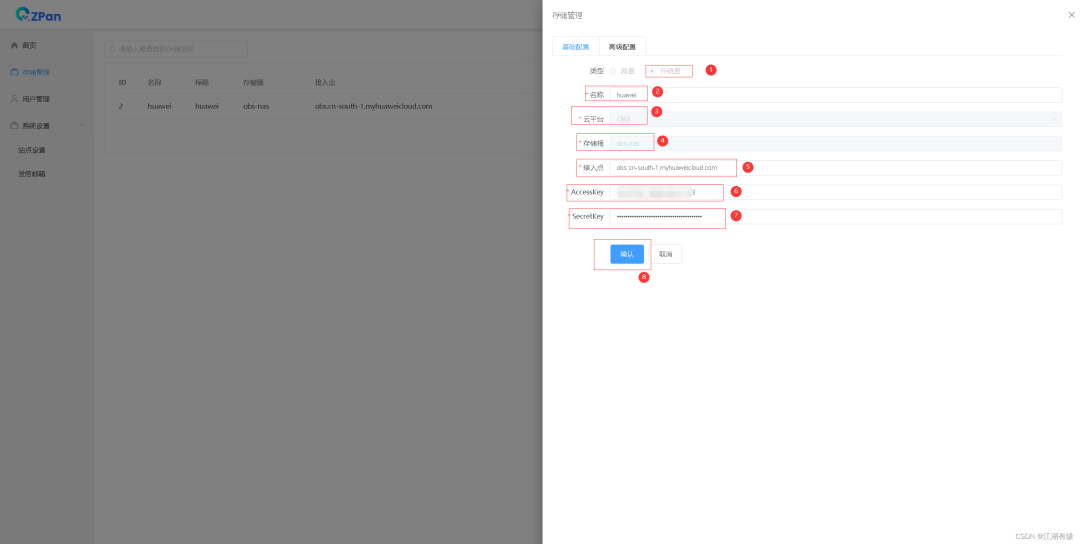The height and width of the screenshot is (544, 1080).
Task: Click the 取消 cancel button
Action: click(x=666, y=254)
